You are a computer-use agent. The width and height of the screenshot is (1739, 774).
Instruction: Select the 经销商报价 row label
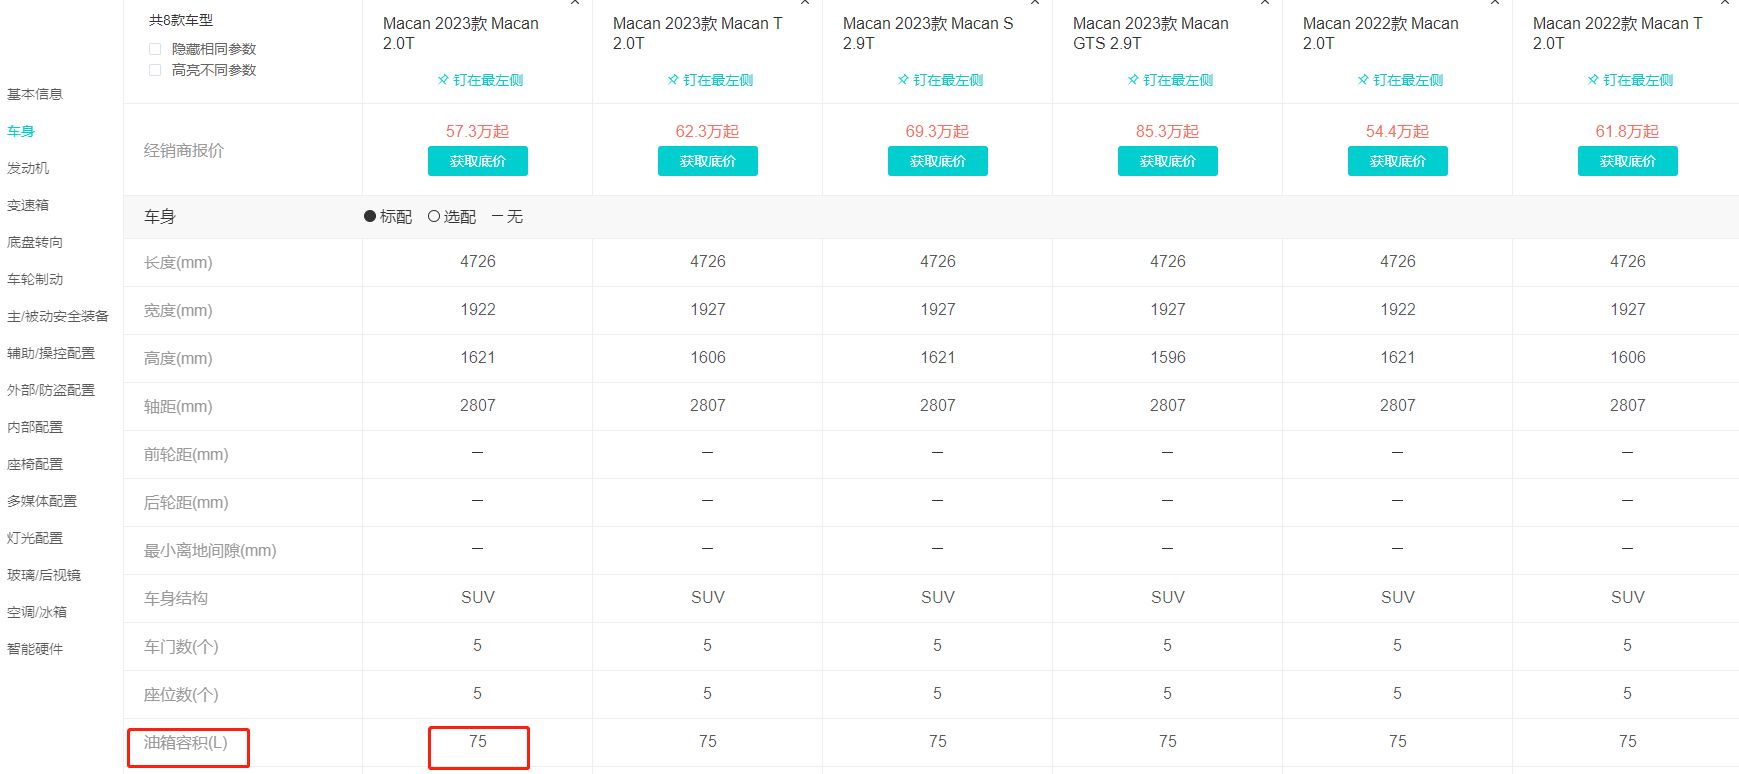point(184,150)
